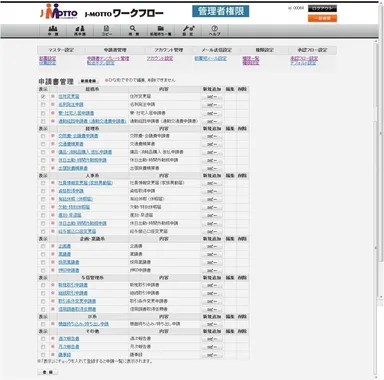The width and height of the screenshot is (384, 380).
Task: Click コピー button in 議事録 row
Action: coord(212,355)
